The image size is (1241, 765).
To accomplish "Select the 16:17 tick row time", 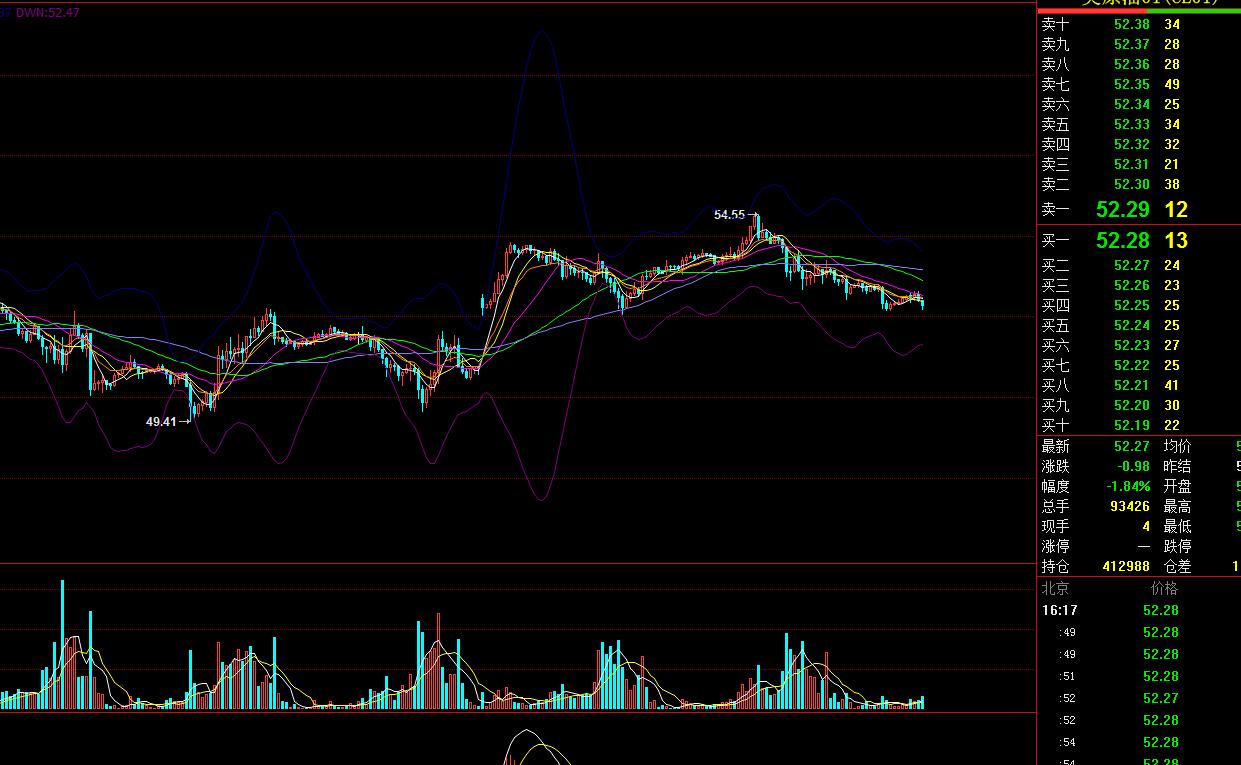I will point(1059,610).
